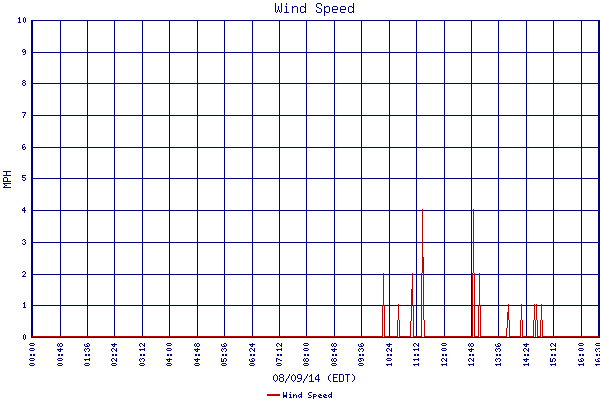This screenshot has height=400, width=600.
Task: Click x-axis time label '04:48'
Action: pos(197,354)
